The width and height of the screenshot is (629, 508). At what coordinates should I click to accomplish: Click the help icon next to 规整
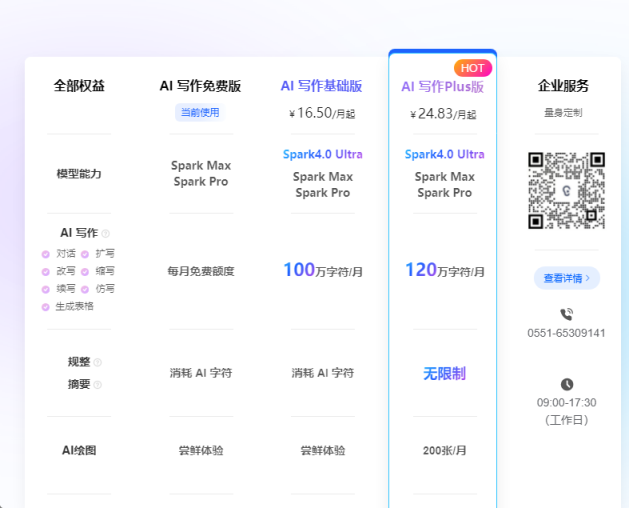pyautogui.click(x=98, y=362)
